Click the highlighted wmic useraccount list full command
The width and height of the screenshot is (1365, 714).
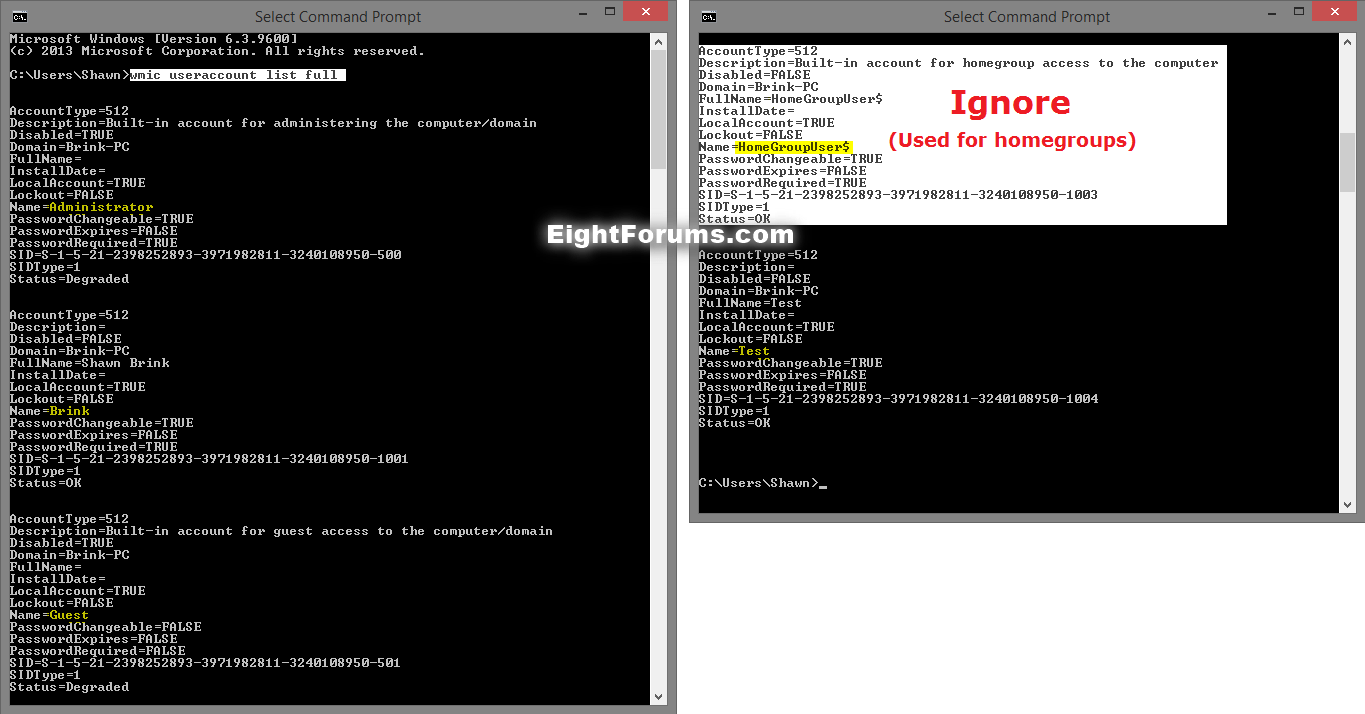(x=237, y=75)
